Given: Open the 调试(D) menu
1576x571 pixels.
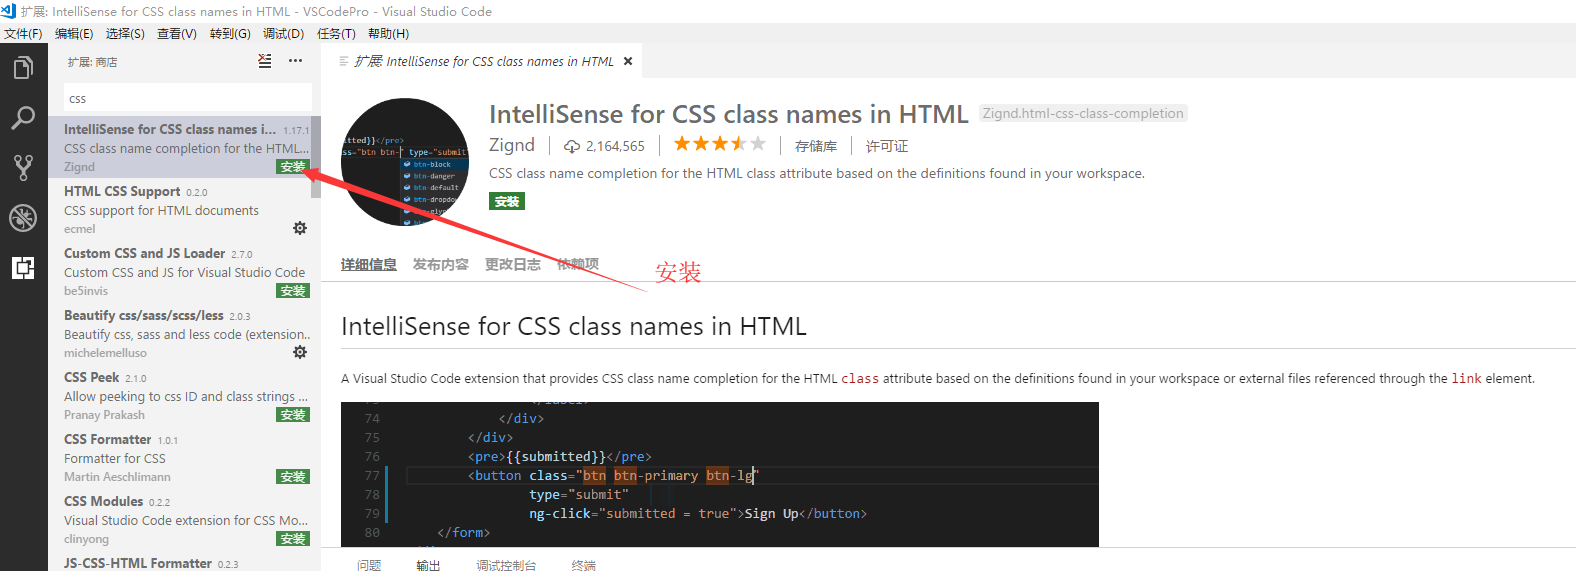Looking at the screenshot, I should pyautogui.click(x=283, y=34).
